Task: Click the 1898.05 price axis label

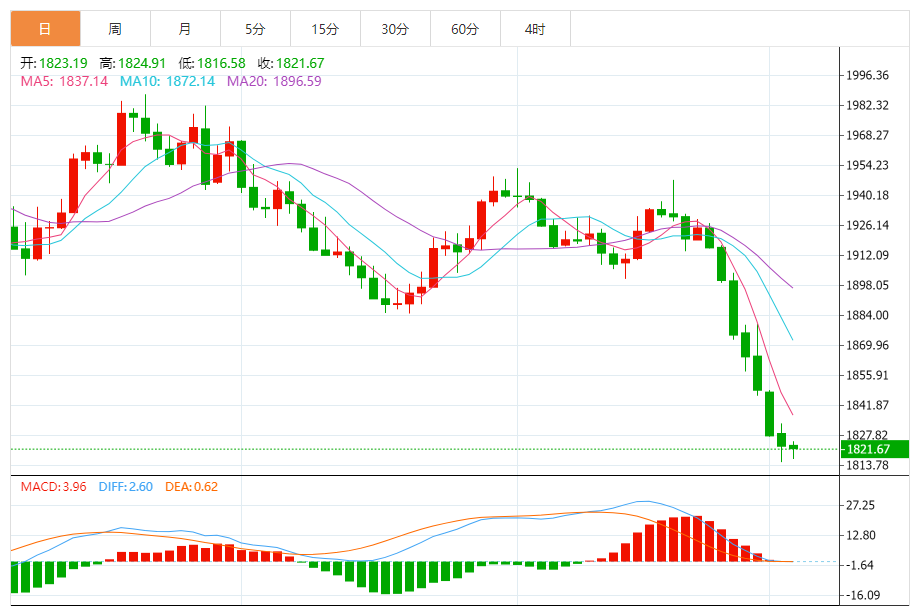Action: coord(867,285)
